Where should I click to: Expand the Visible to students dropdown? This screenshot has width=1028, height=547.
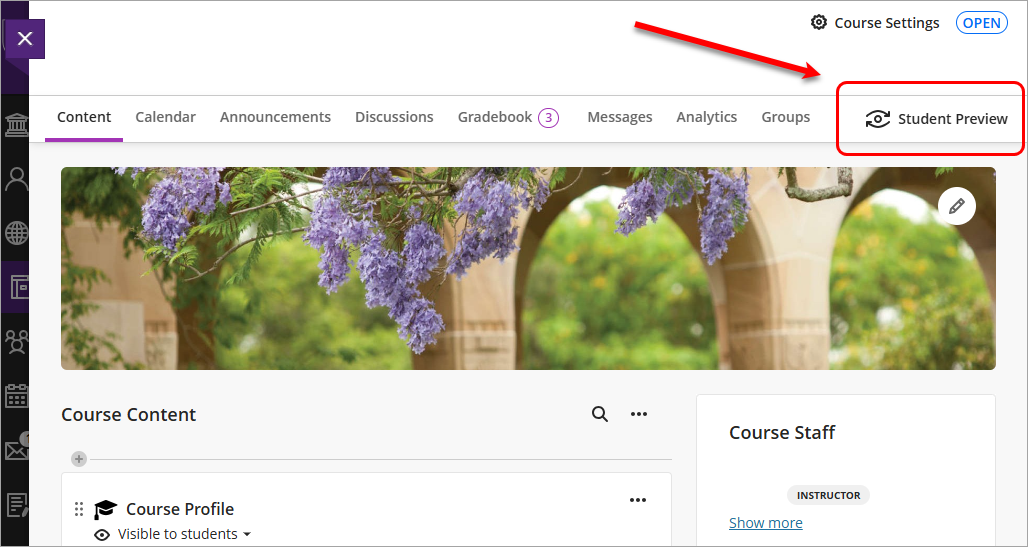coord(184,535)
